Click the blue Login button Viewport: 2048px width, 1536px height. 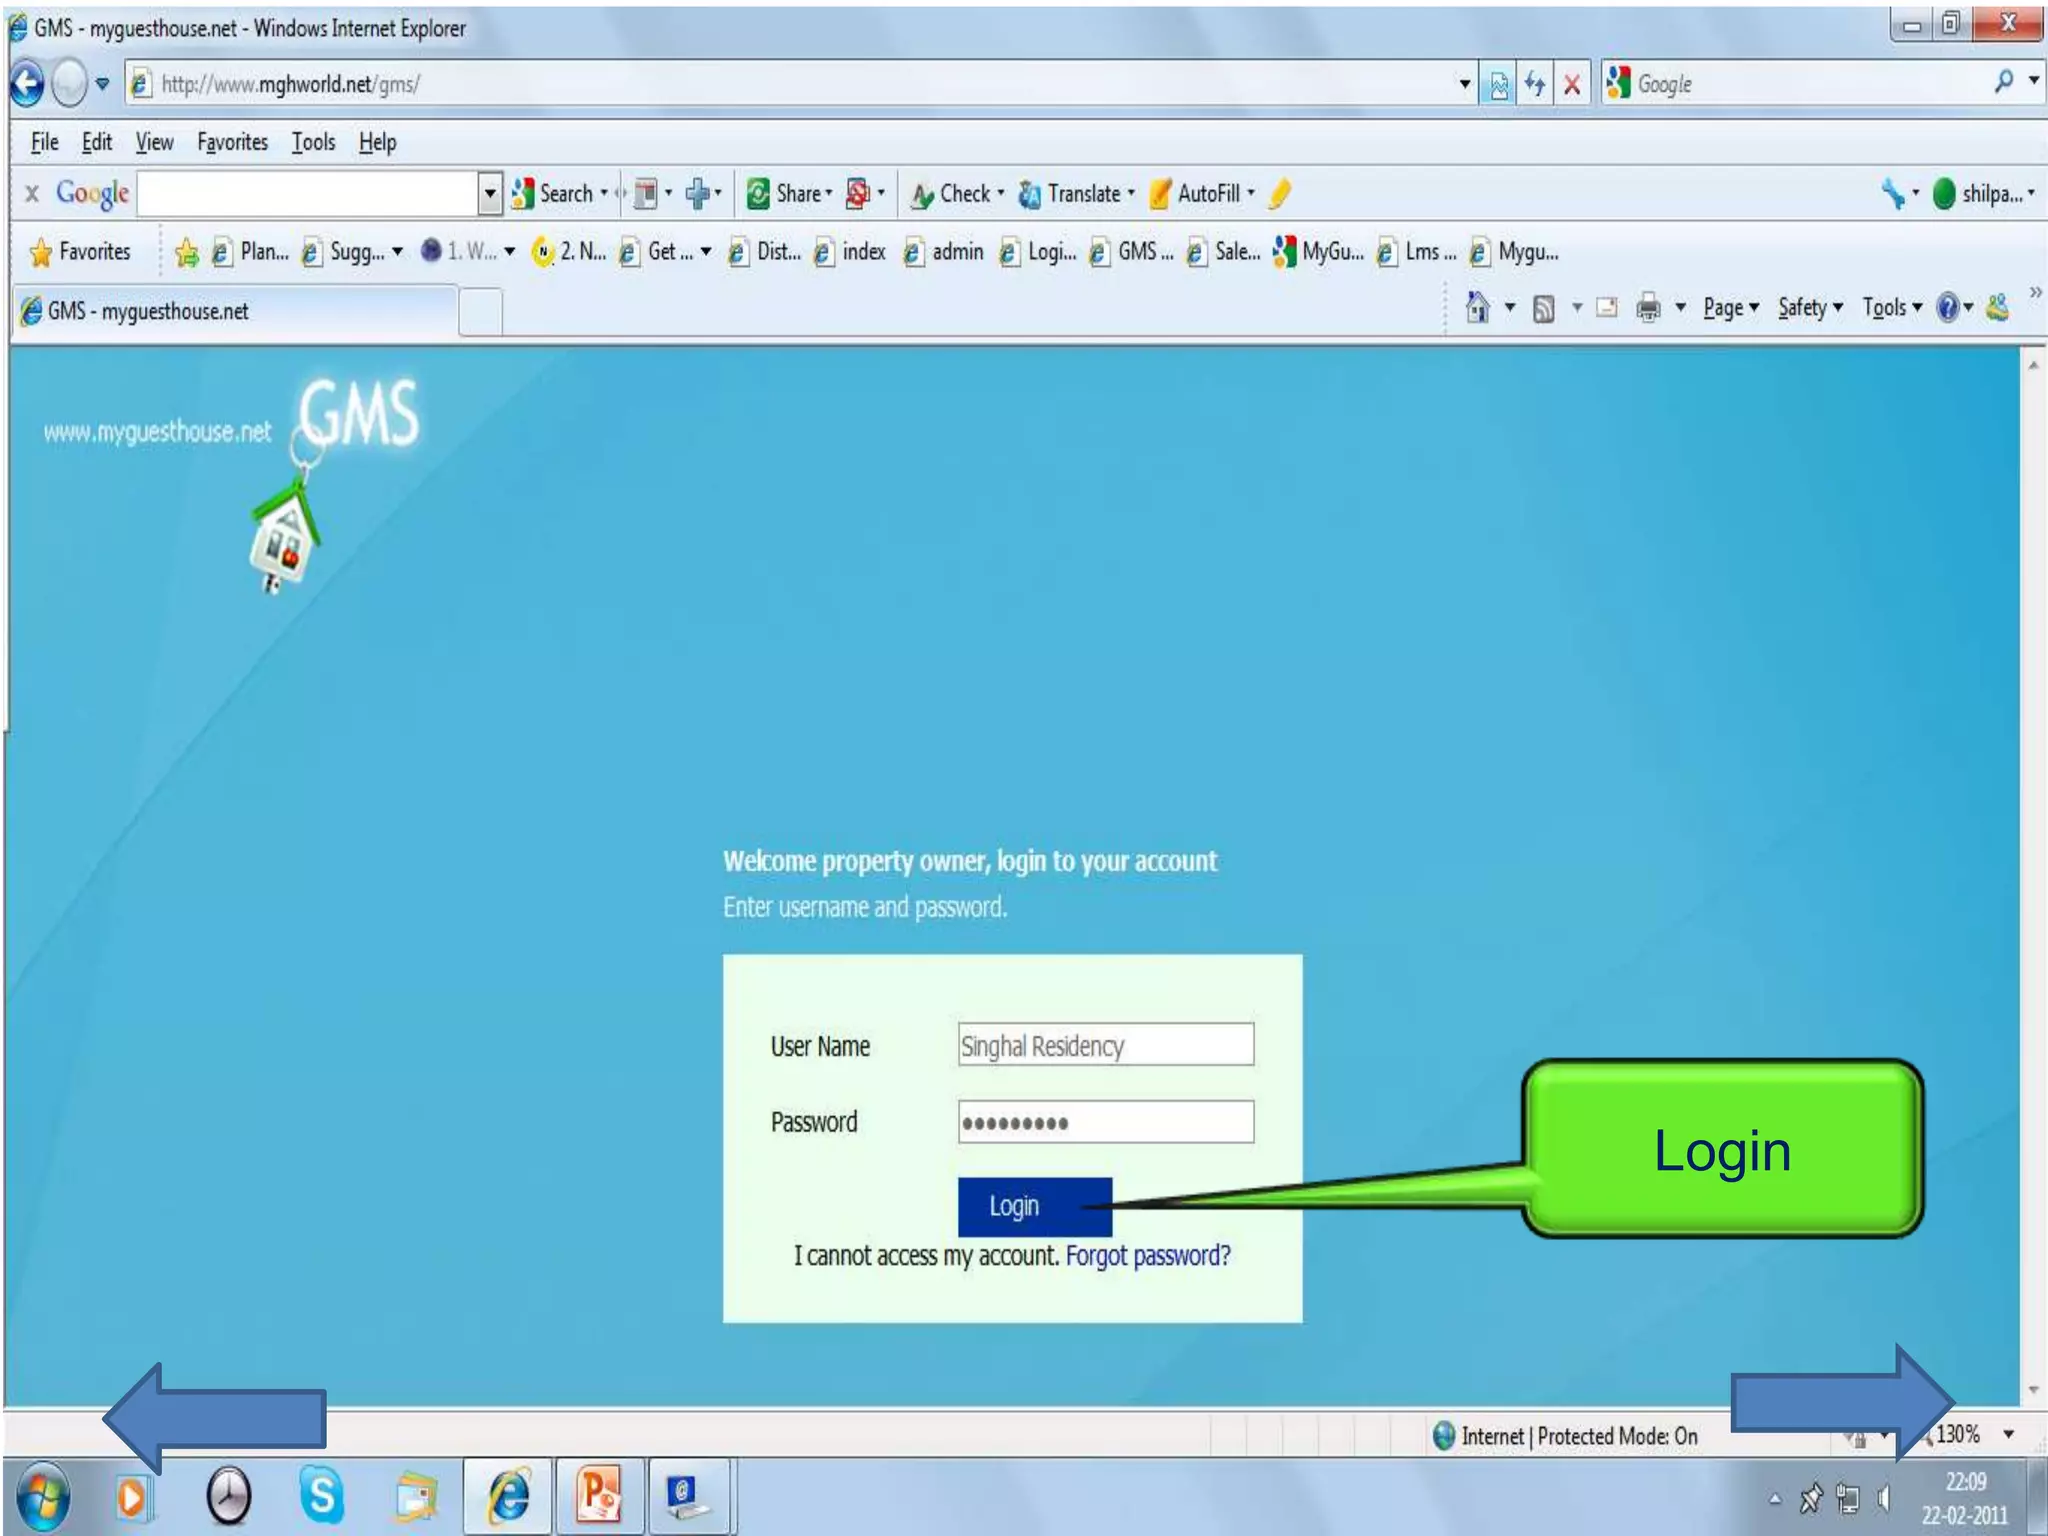click(x=1034, y=1206)
